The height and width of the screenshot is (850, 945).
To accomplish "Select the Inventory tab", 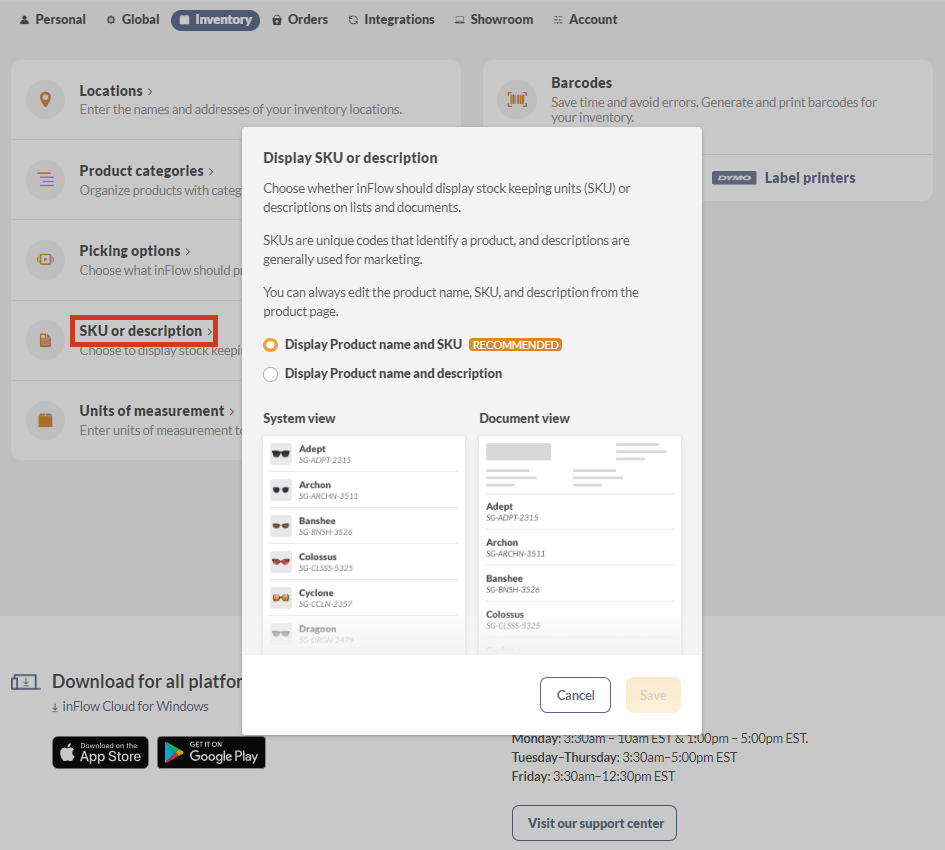I will tap(216, 20).
